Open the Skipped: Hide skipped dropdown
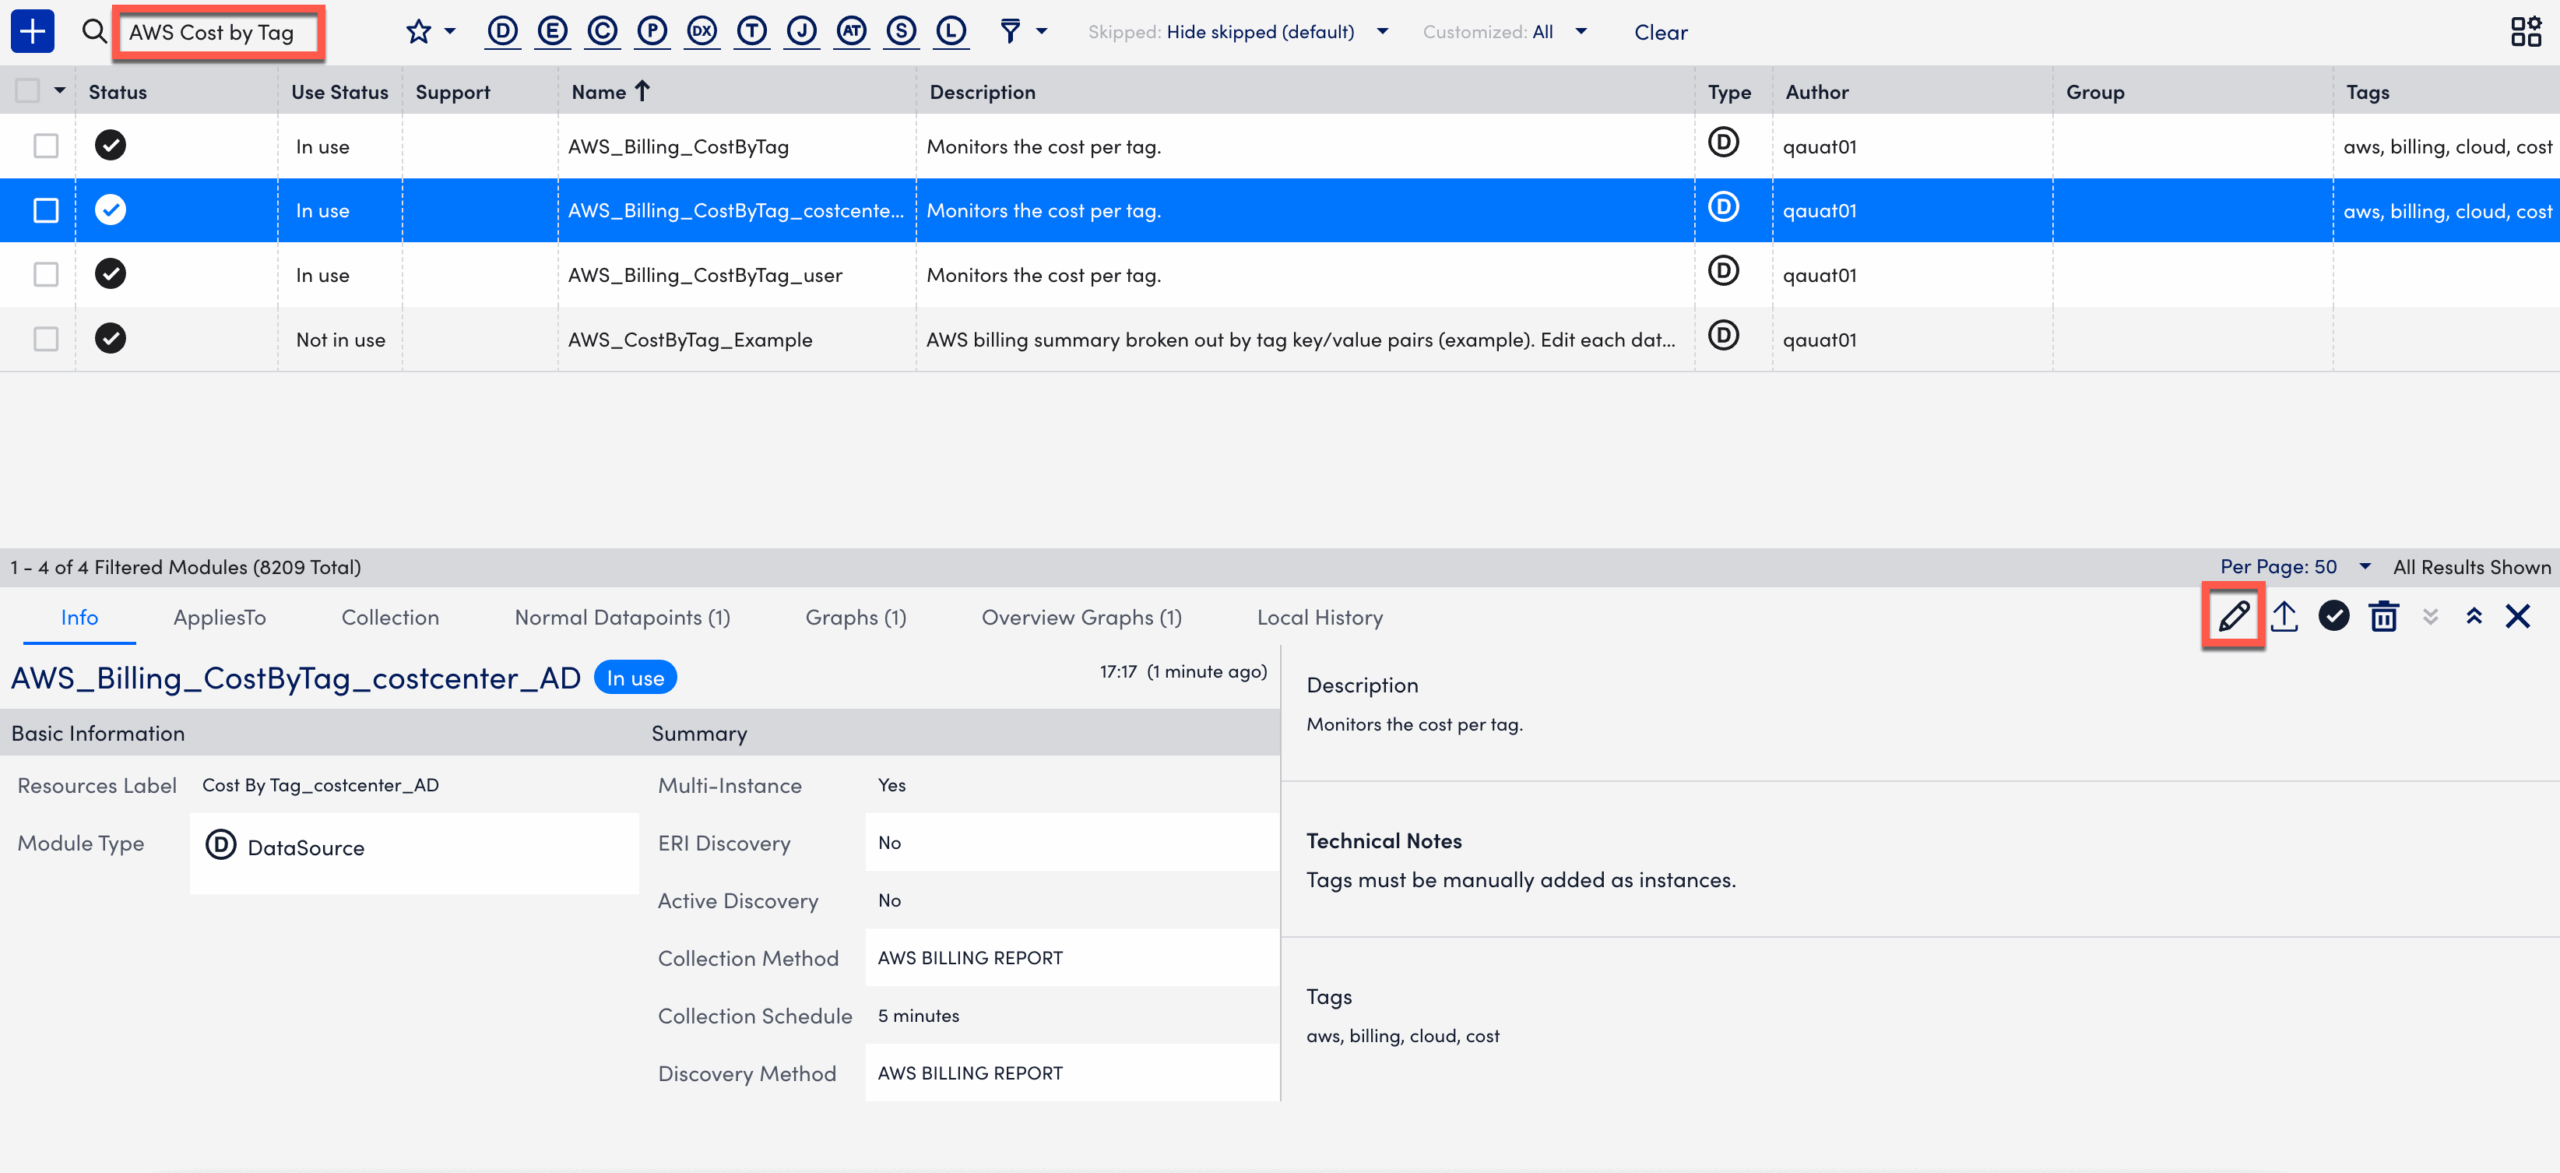The height and width of the screenshot is (1173, 2560). pyautogui.click(x=1238, y=31)
